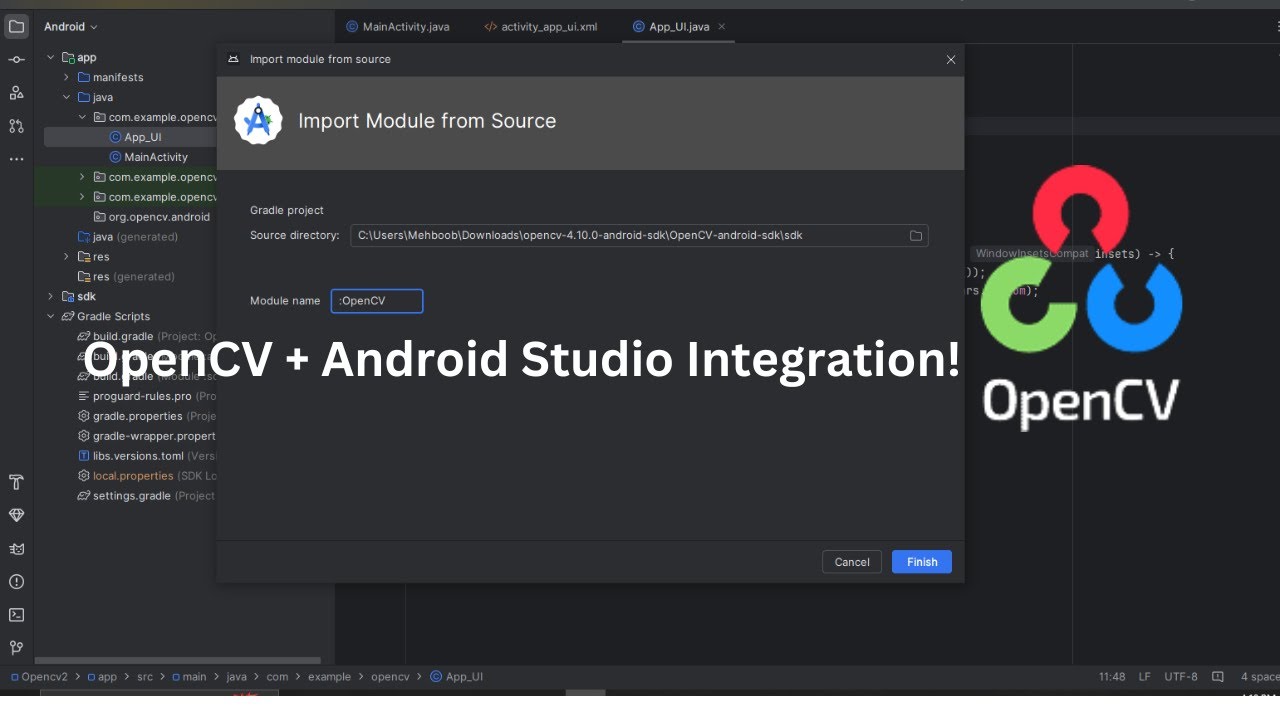
Task: Select the org.opencv.android package
Action: pos(151,217)
